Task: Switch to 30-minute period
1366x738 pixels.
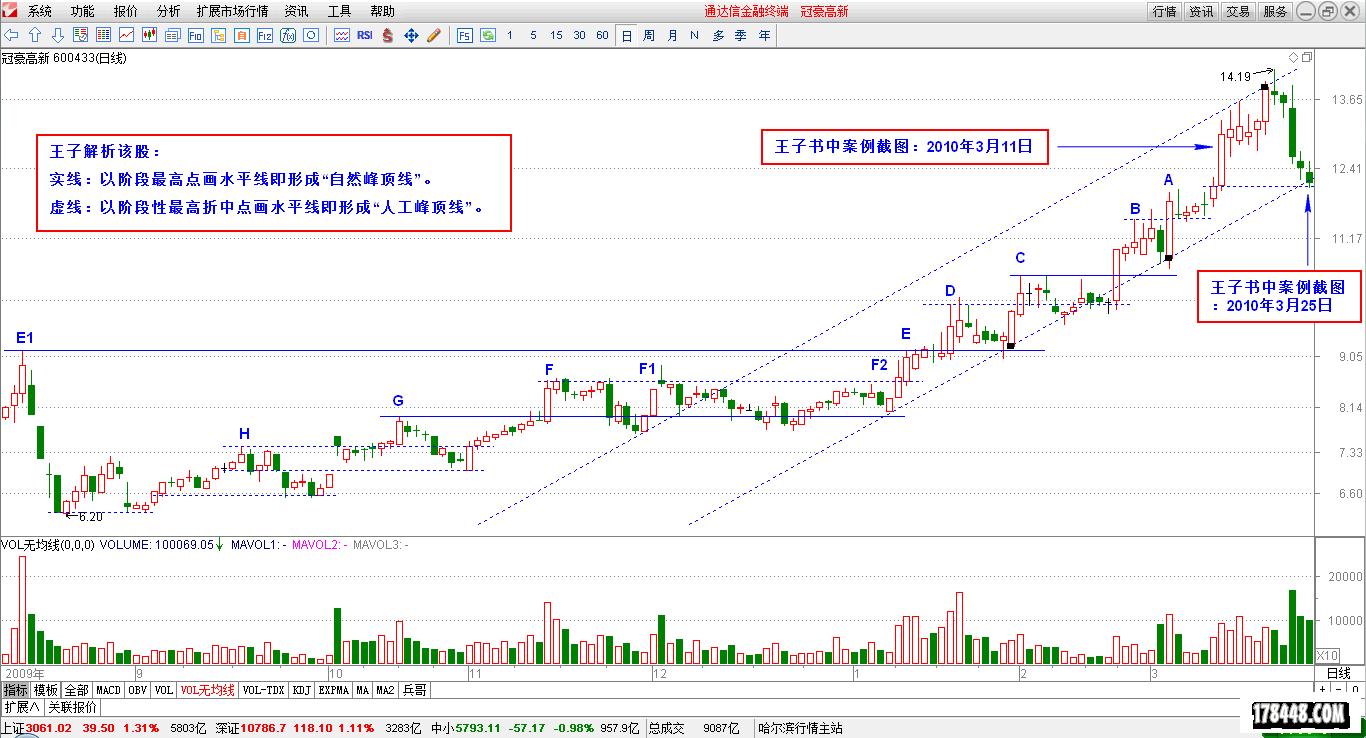Action: click(x=579, y=35)
